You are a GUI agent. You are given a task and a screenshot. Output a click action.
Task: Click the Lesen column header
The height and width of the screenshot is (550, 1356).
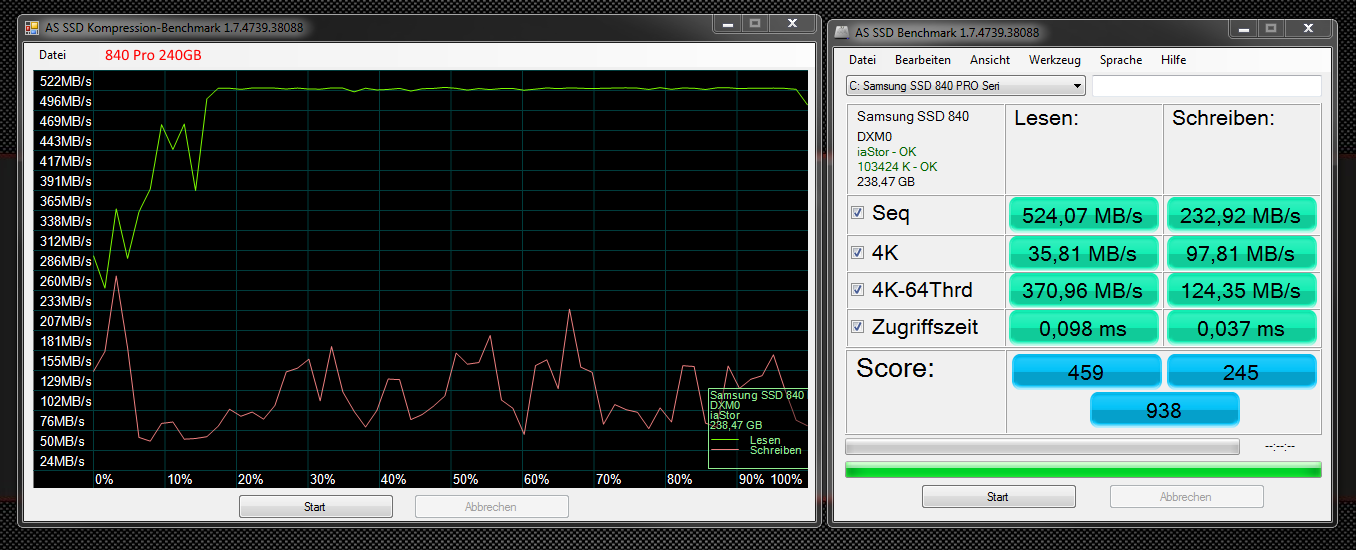click(1046, 119)
